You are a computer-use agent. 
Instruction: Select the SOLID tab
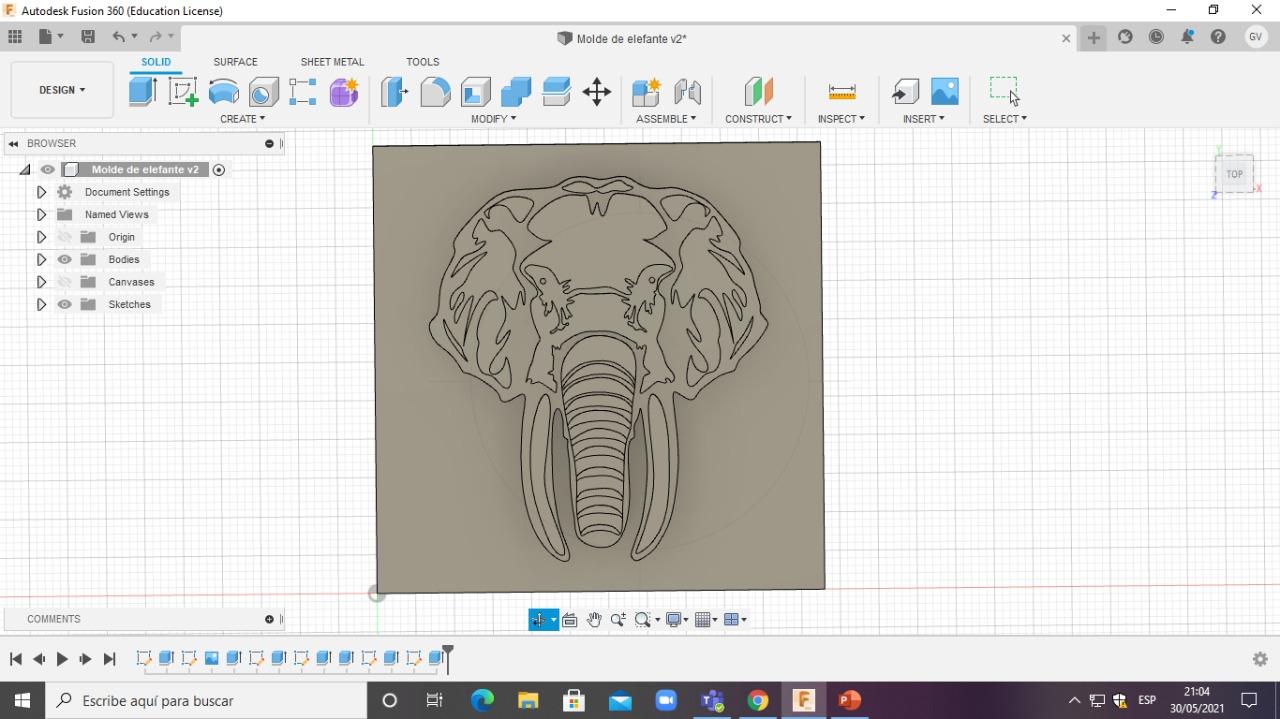coord(156,62)
